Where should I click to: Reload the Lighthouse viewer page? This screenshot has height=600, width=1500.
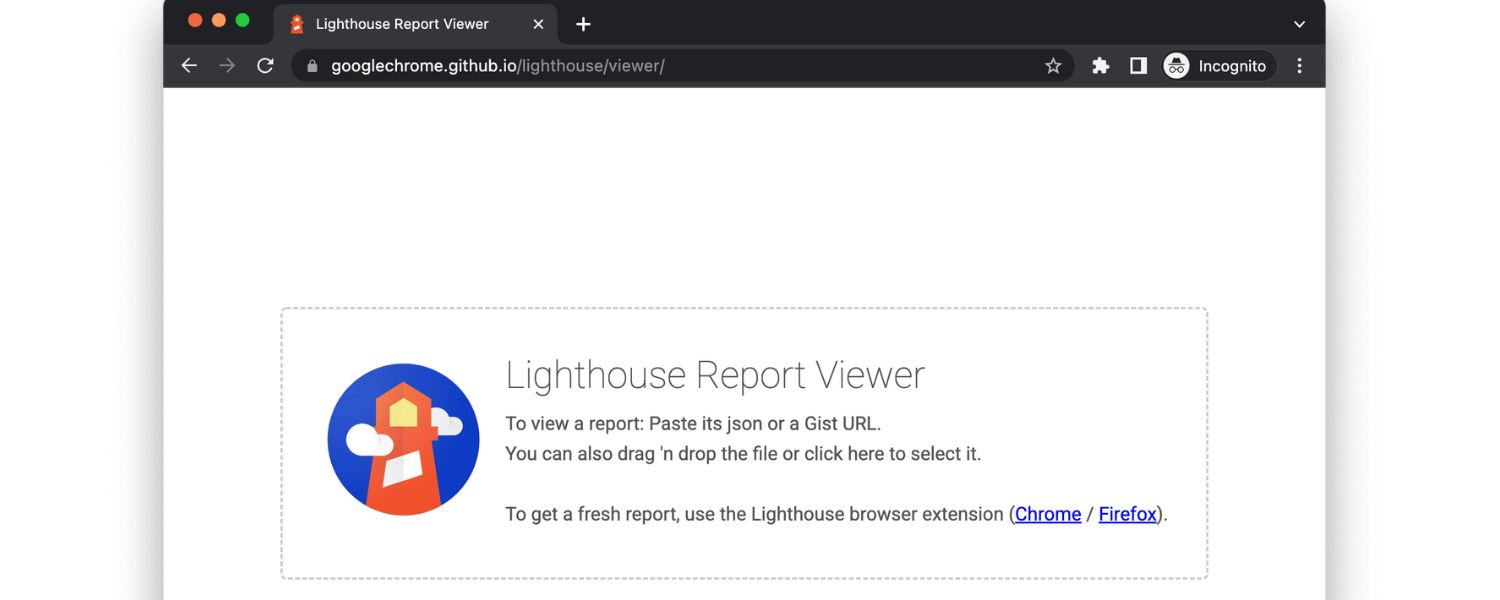(x=265, y=65)
